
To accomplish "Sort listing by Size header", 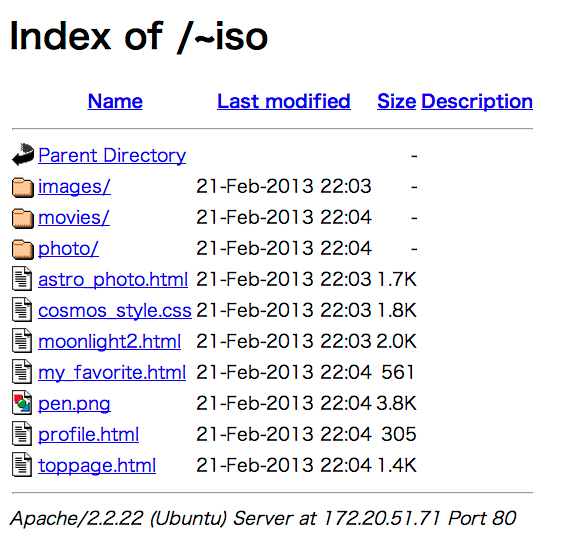I will (397, 101).
